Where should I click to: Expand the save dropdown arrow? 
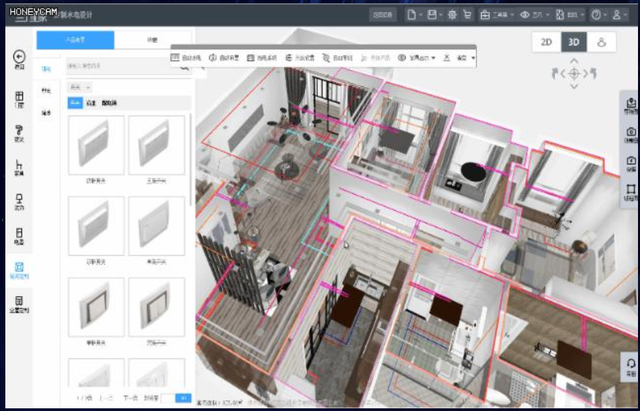click(441, 15)
